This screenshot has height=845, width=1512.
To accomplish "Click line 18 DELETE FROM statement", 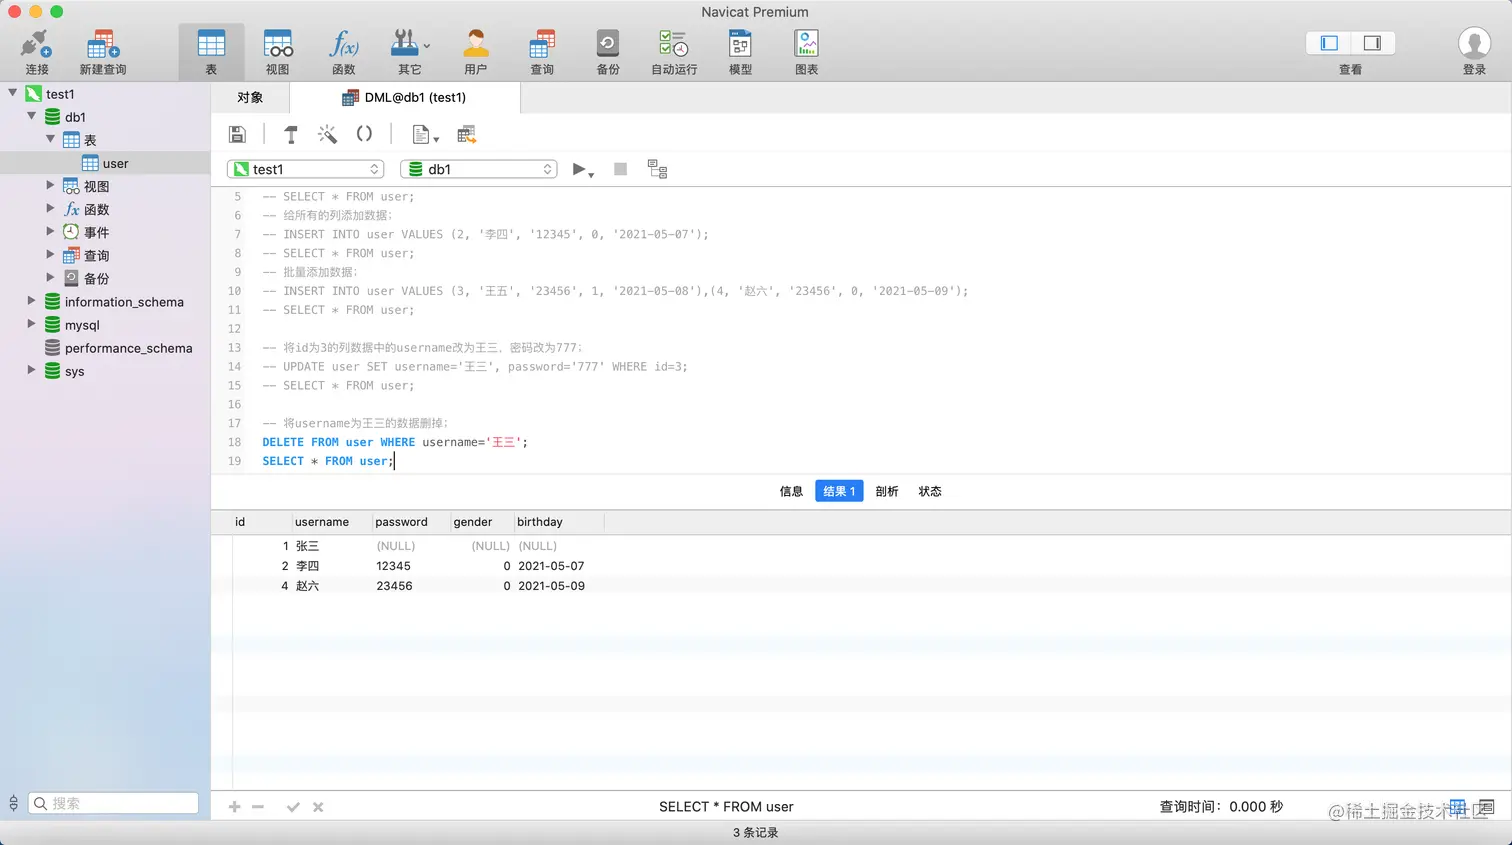I will pyautogui.click(x=395, y=442).
